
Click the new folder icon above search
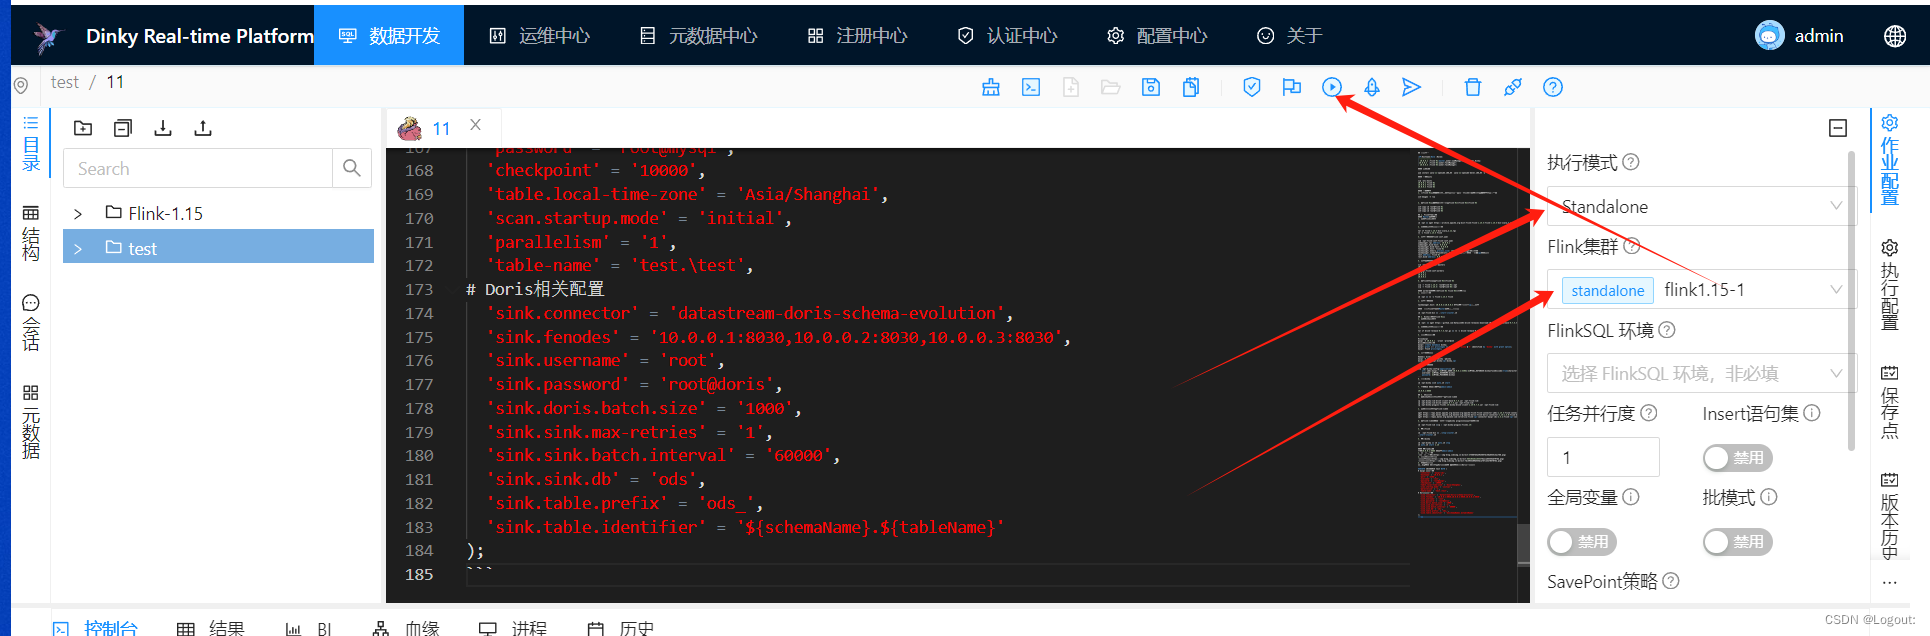83,128
